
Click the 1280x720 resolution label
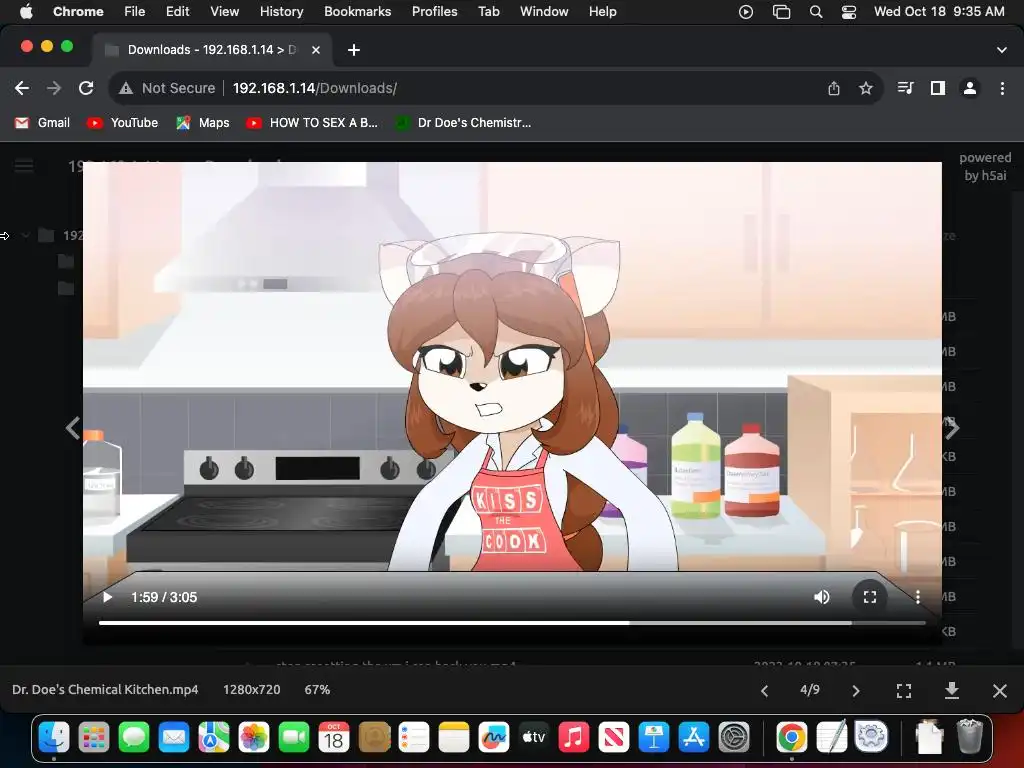[251, 690]
